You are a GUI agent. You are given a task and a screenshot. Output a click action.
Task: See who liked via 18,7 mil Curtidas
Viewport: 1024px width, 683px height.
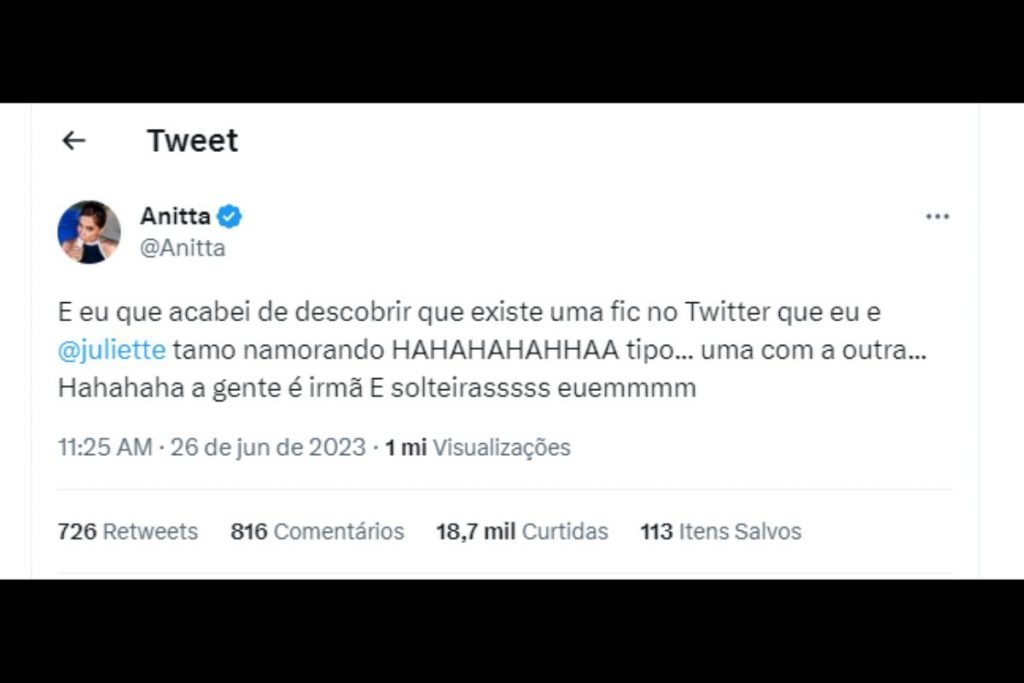(521, 532)
